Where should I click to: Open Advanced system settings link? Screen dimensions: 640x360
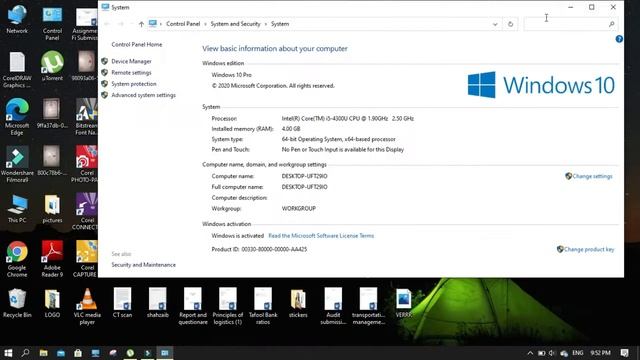click(x=143, y=95)
